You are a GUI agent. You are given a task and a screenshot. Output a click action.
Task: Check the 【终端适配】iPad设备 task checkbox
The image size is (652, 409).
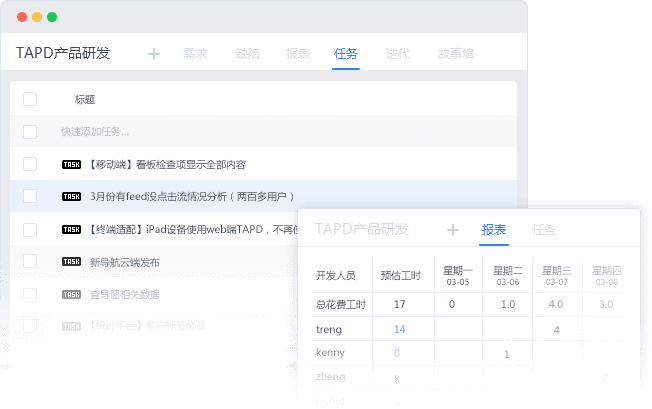(30, 229)
